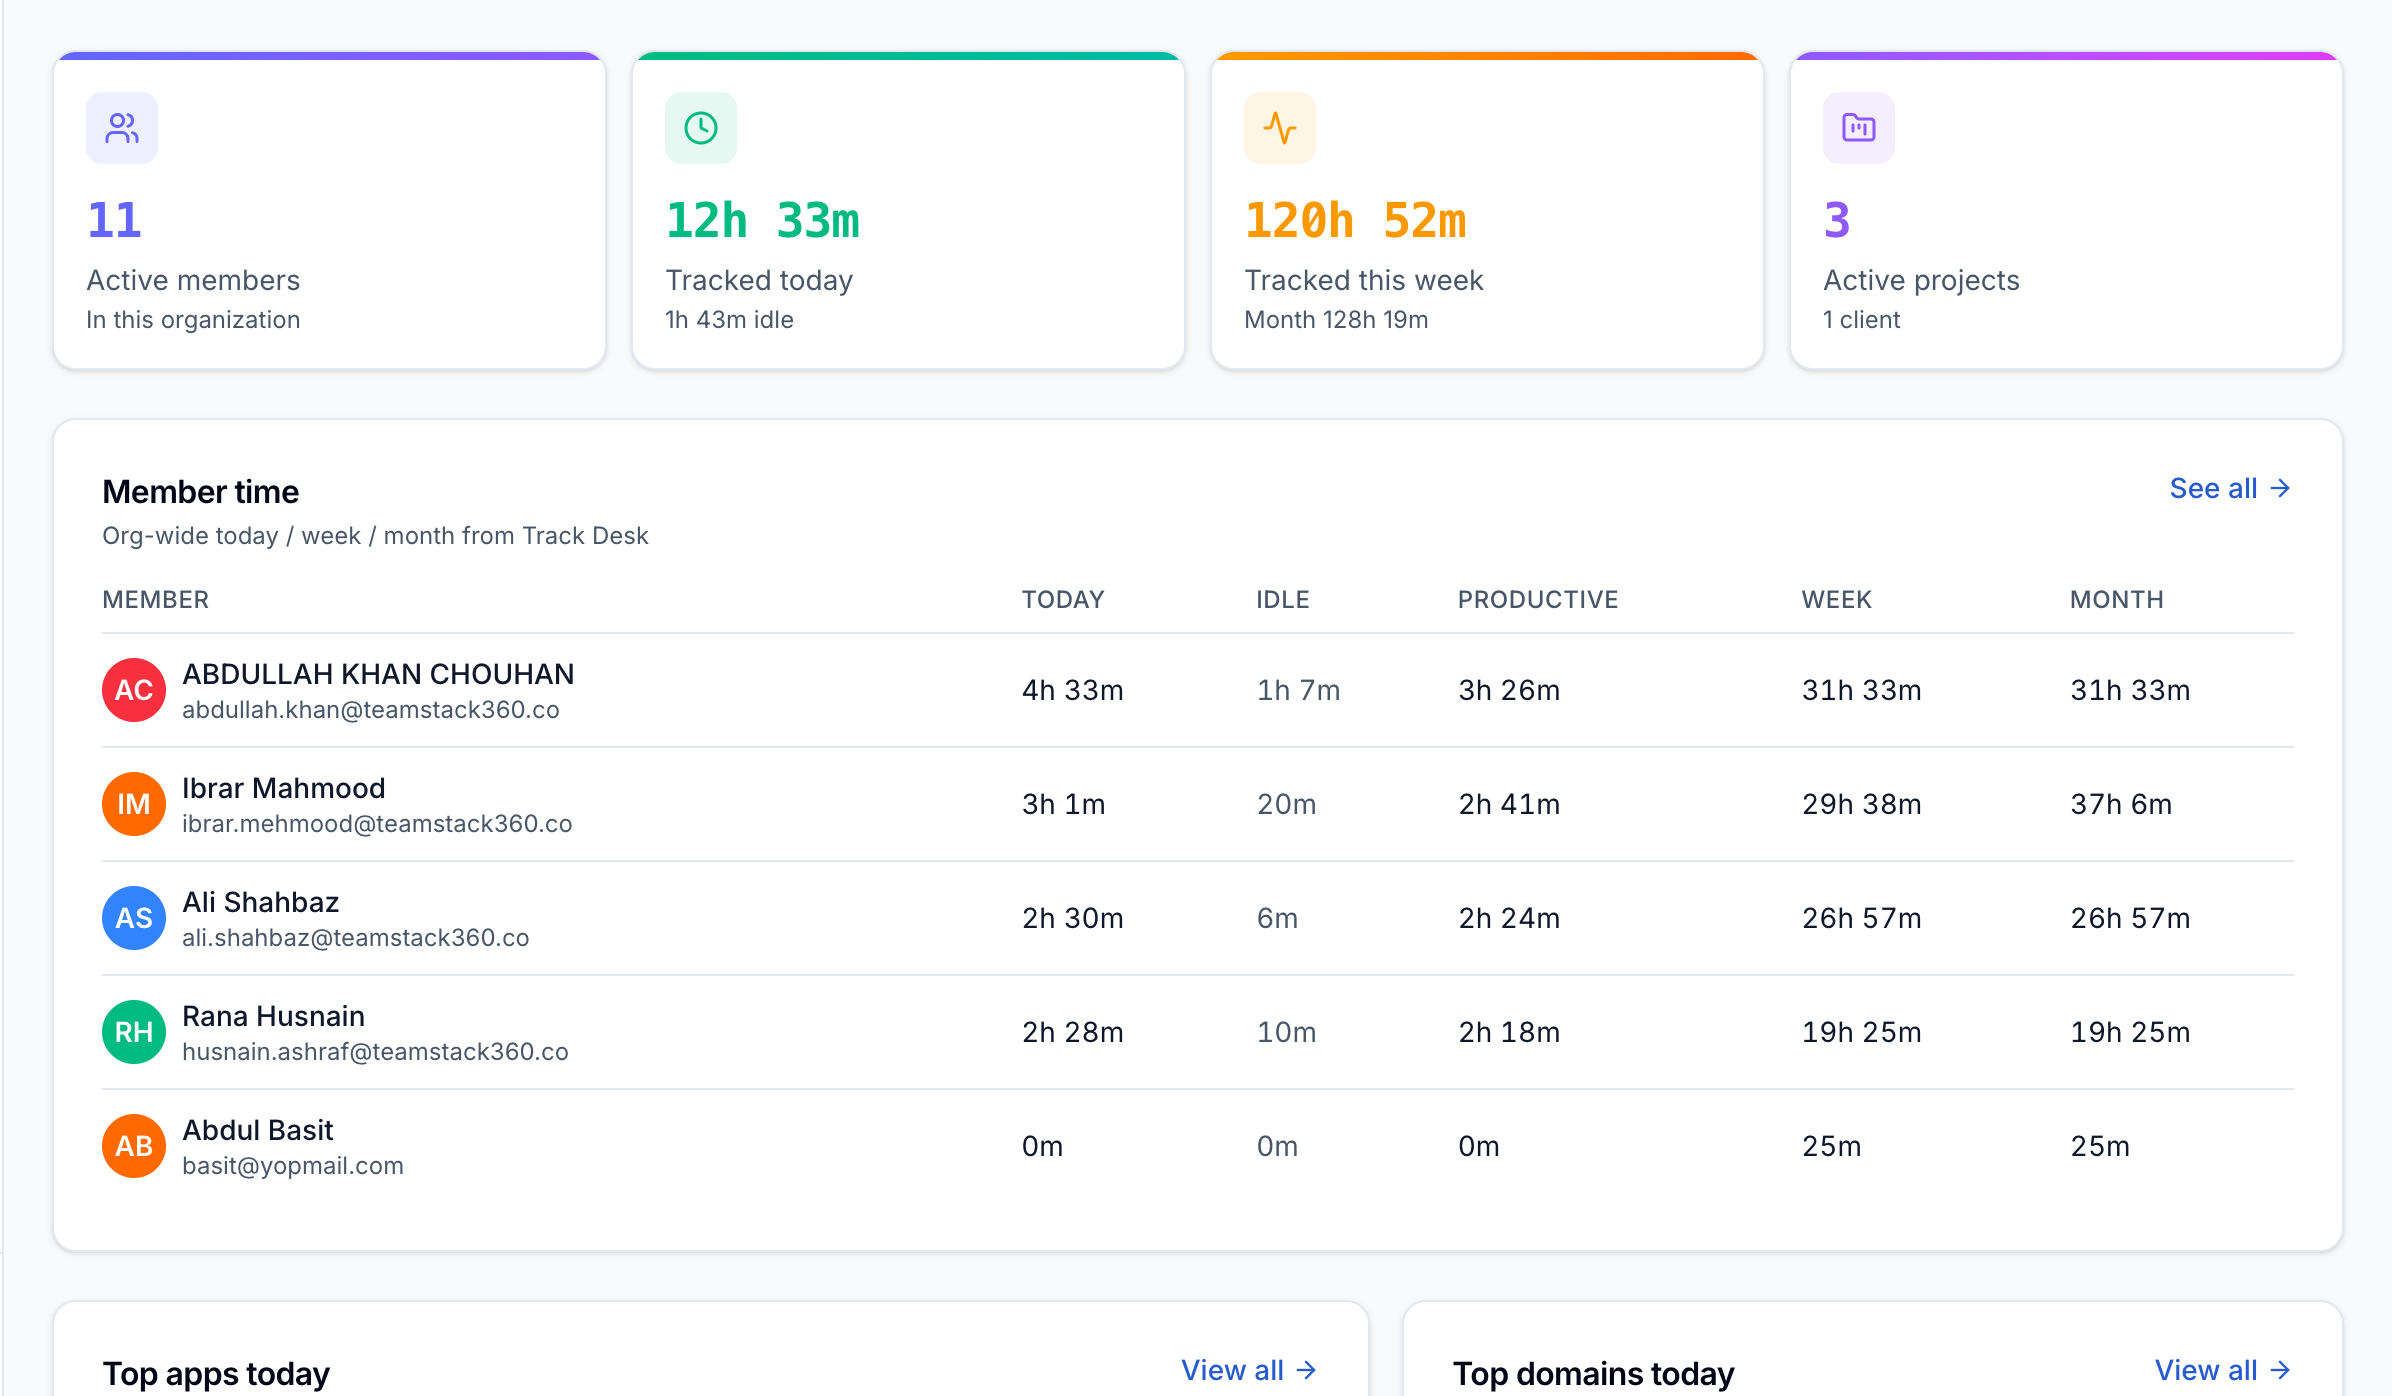Select Ibrar Mahmood's email address
This screenshot has height=1396, width=2392.
point(377,823)
